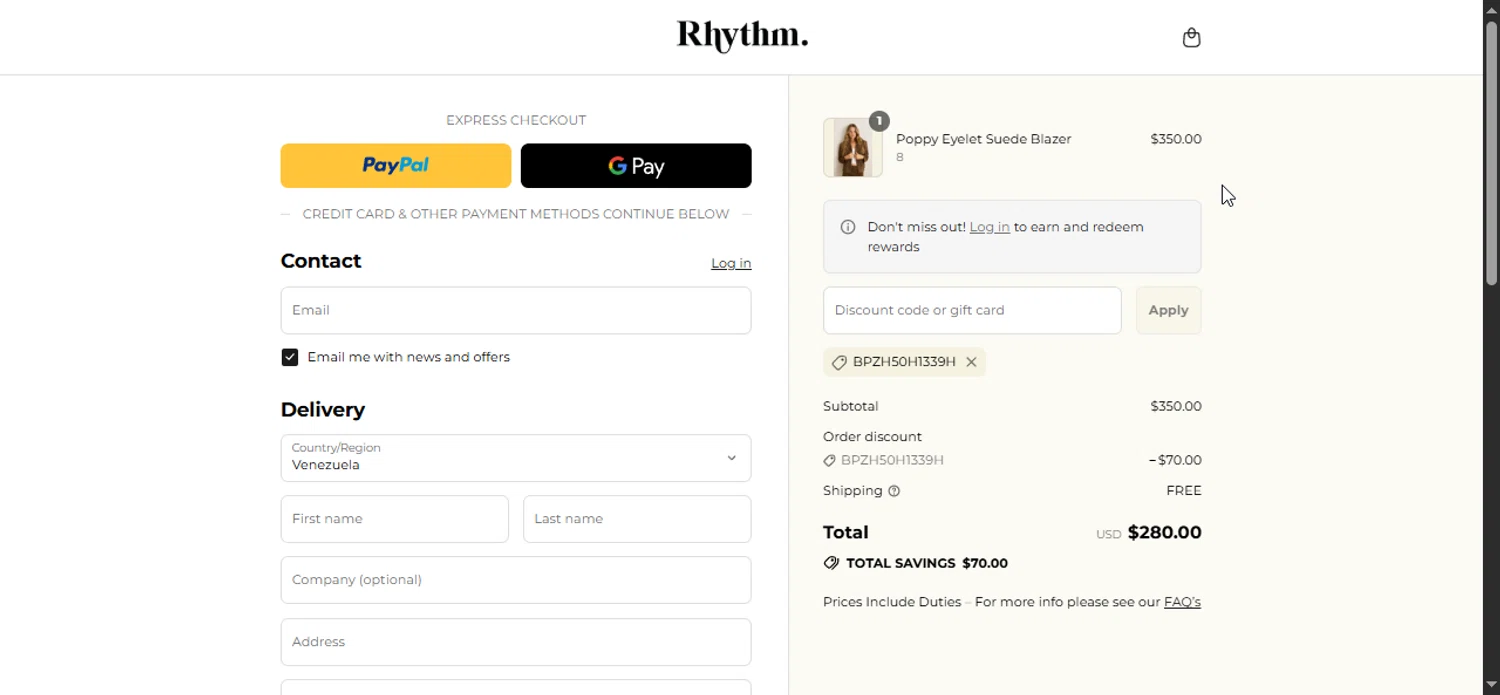Click Log in link in rewards notice
Screen dimensions: 1500x695
(990, 227)
